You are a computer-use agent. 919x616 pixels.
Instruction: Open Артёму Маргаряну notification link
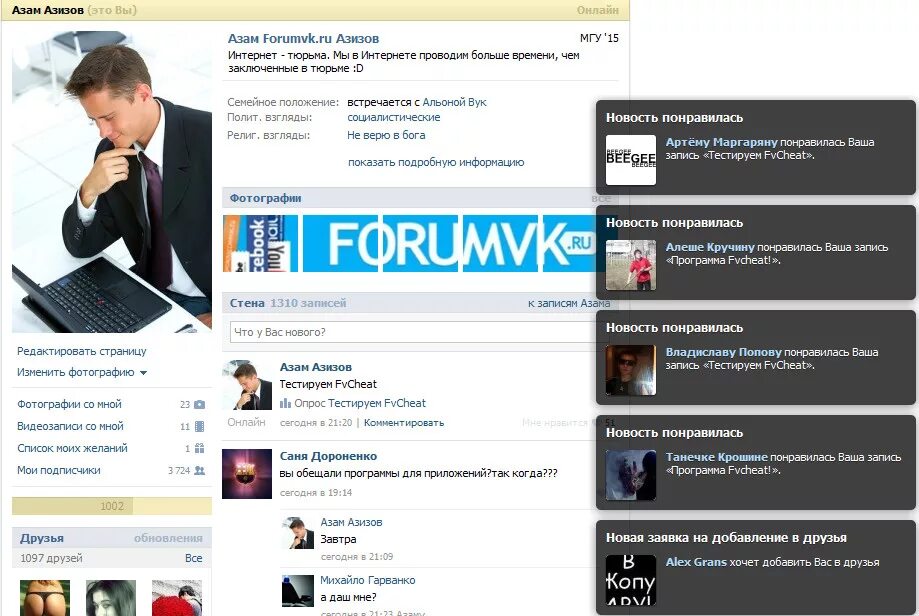click(x=721, y=142)
